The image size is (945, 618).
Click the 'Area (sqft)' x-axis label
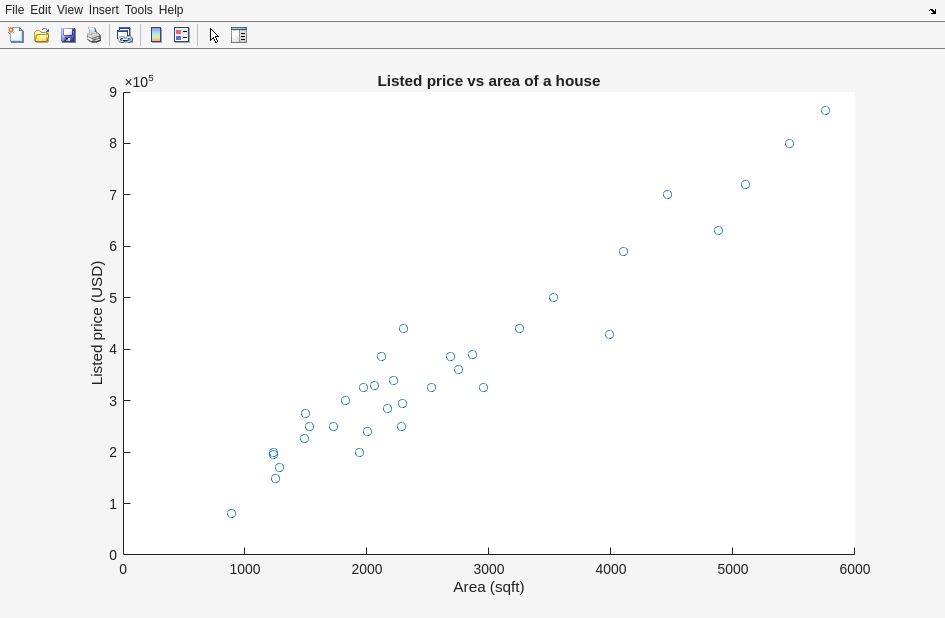point(488,587)
